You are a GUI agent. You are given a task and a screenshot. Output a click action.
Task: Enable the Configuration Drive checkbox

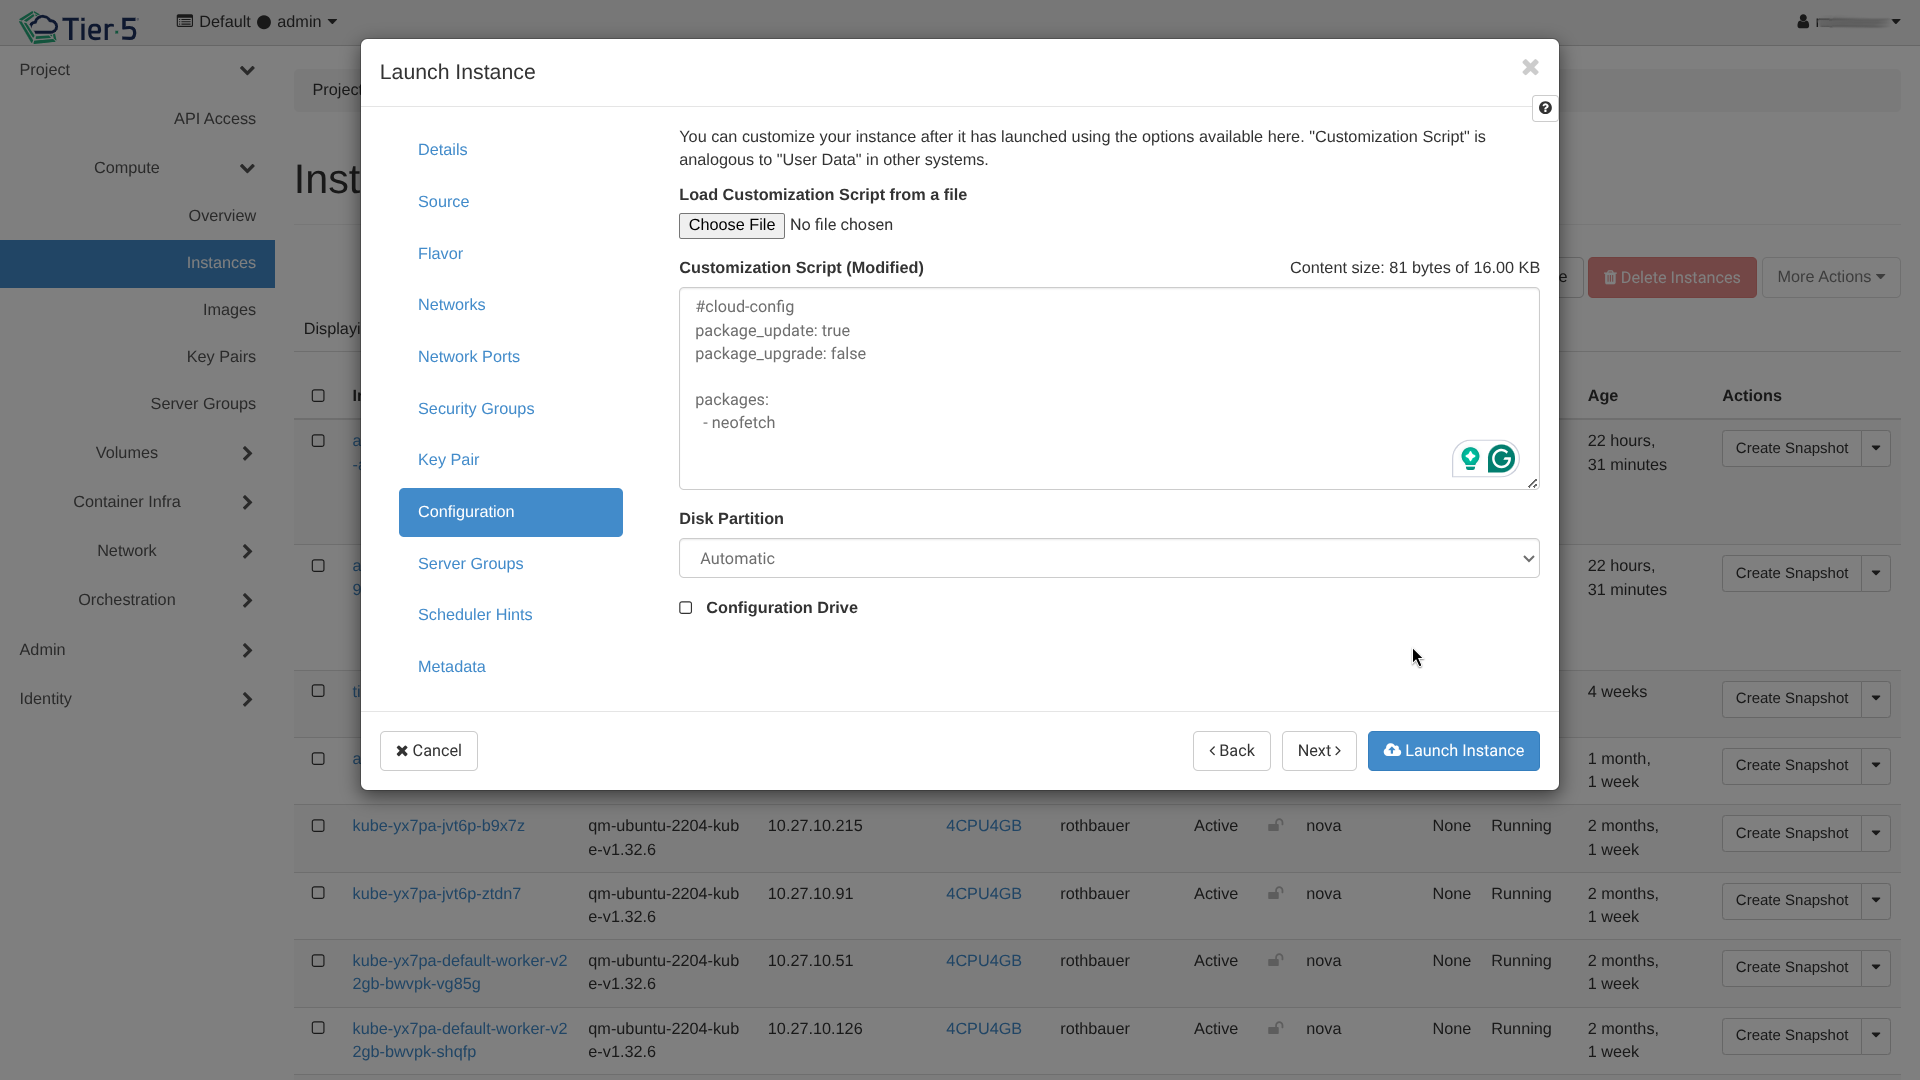(686, 608)
